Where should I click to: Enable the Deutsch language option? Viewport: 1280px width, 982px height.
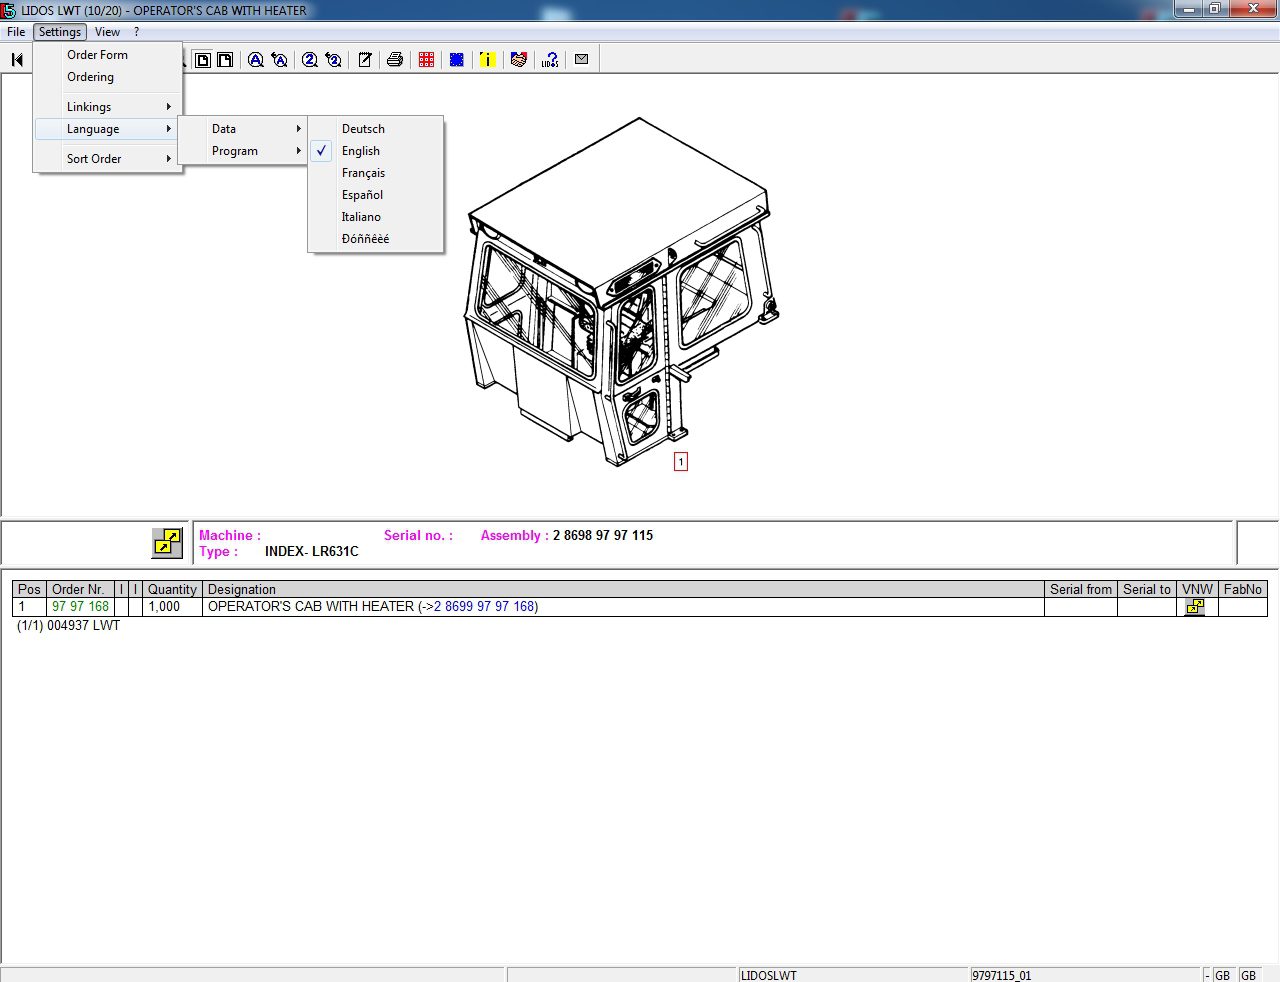coord(362,128)
